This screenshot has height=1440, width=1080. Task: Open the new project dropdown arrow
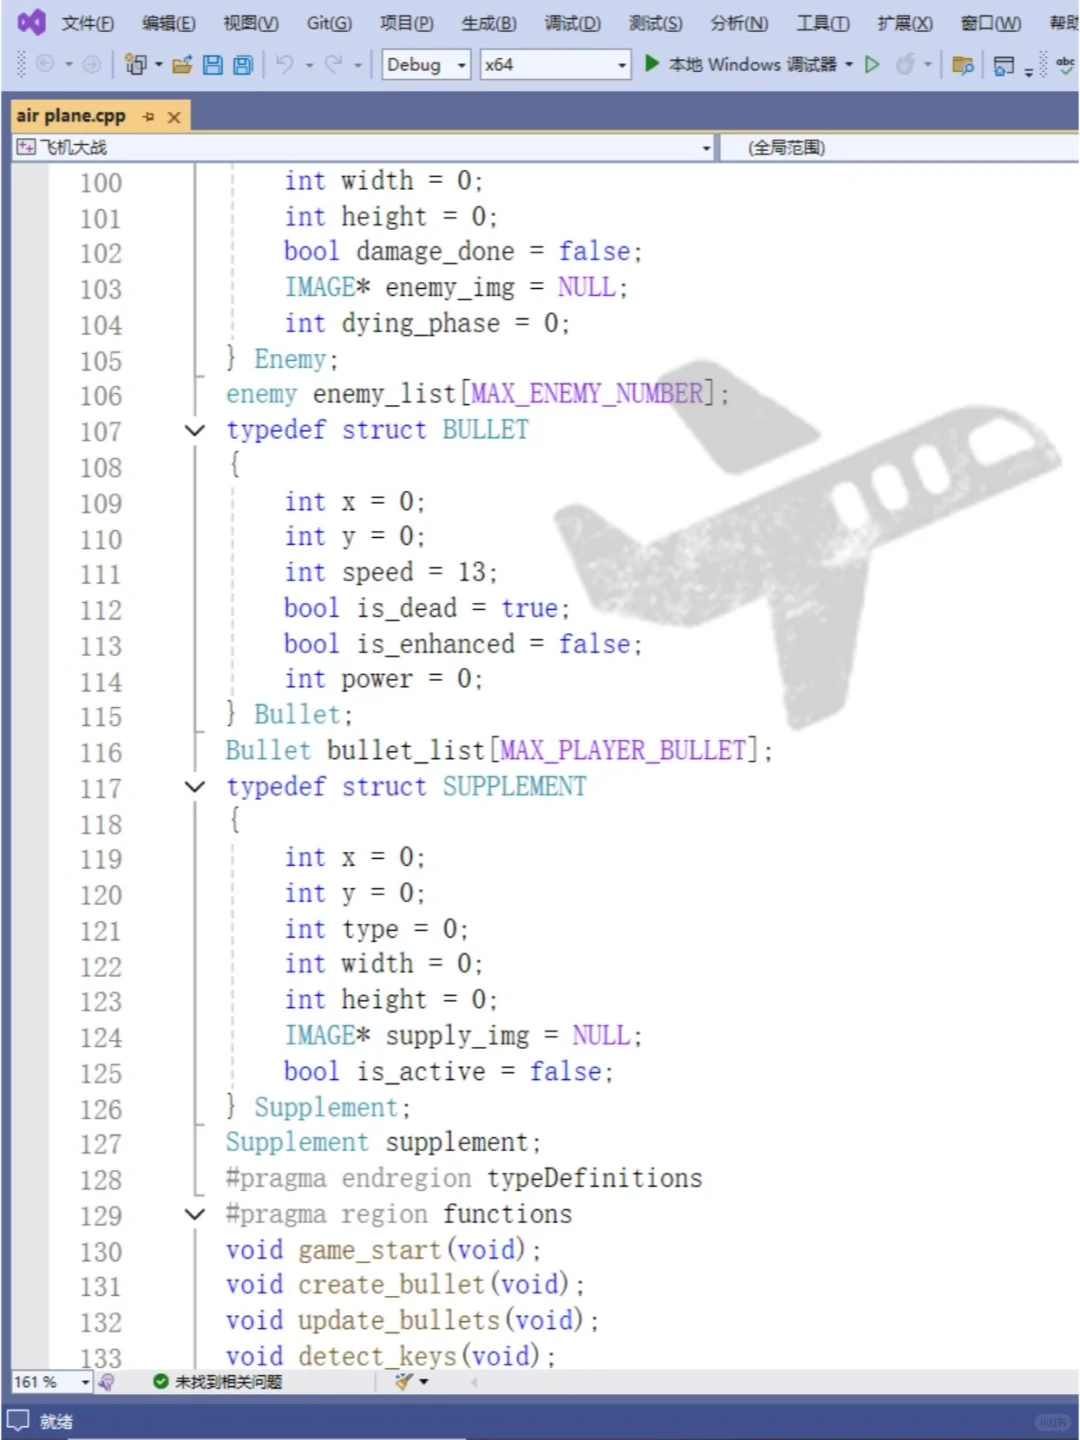[159, 65]
